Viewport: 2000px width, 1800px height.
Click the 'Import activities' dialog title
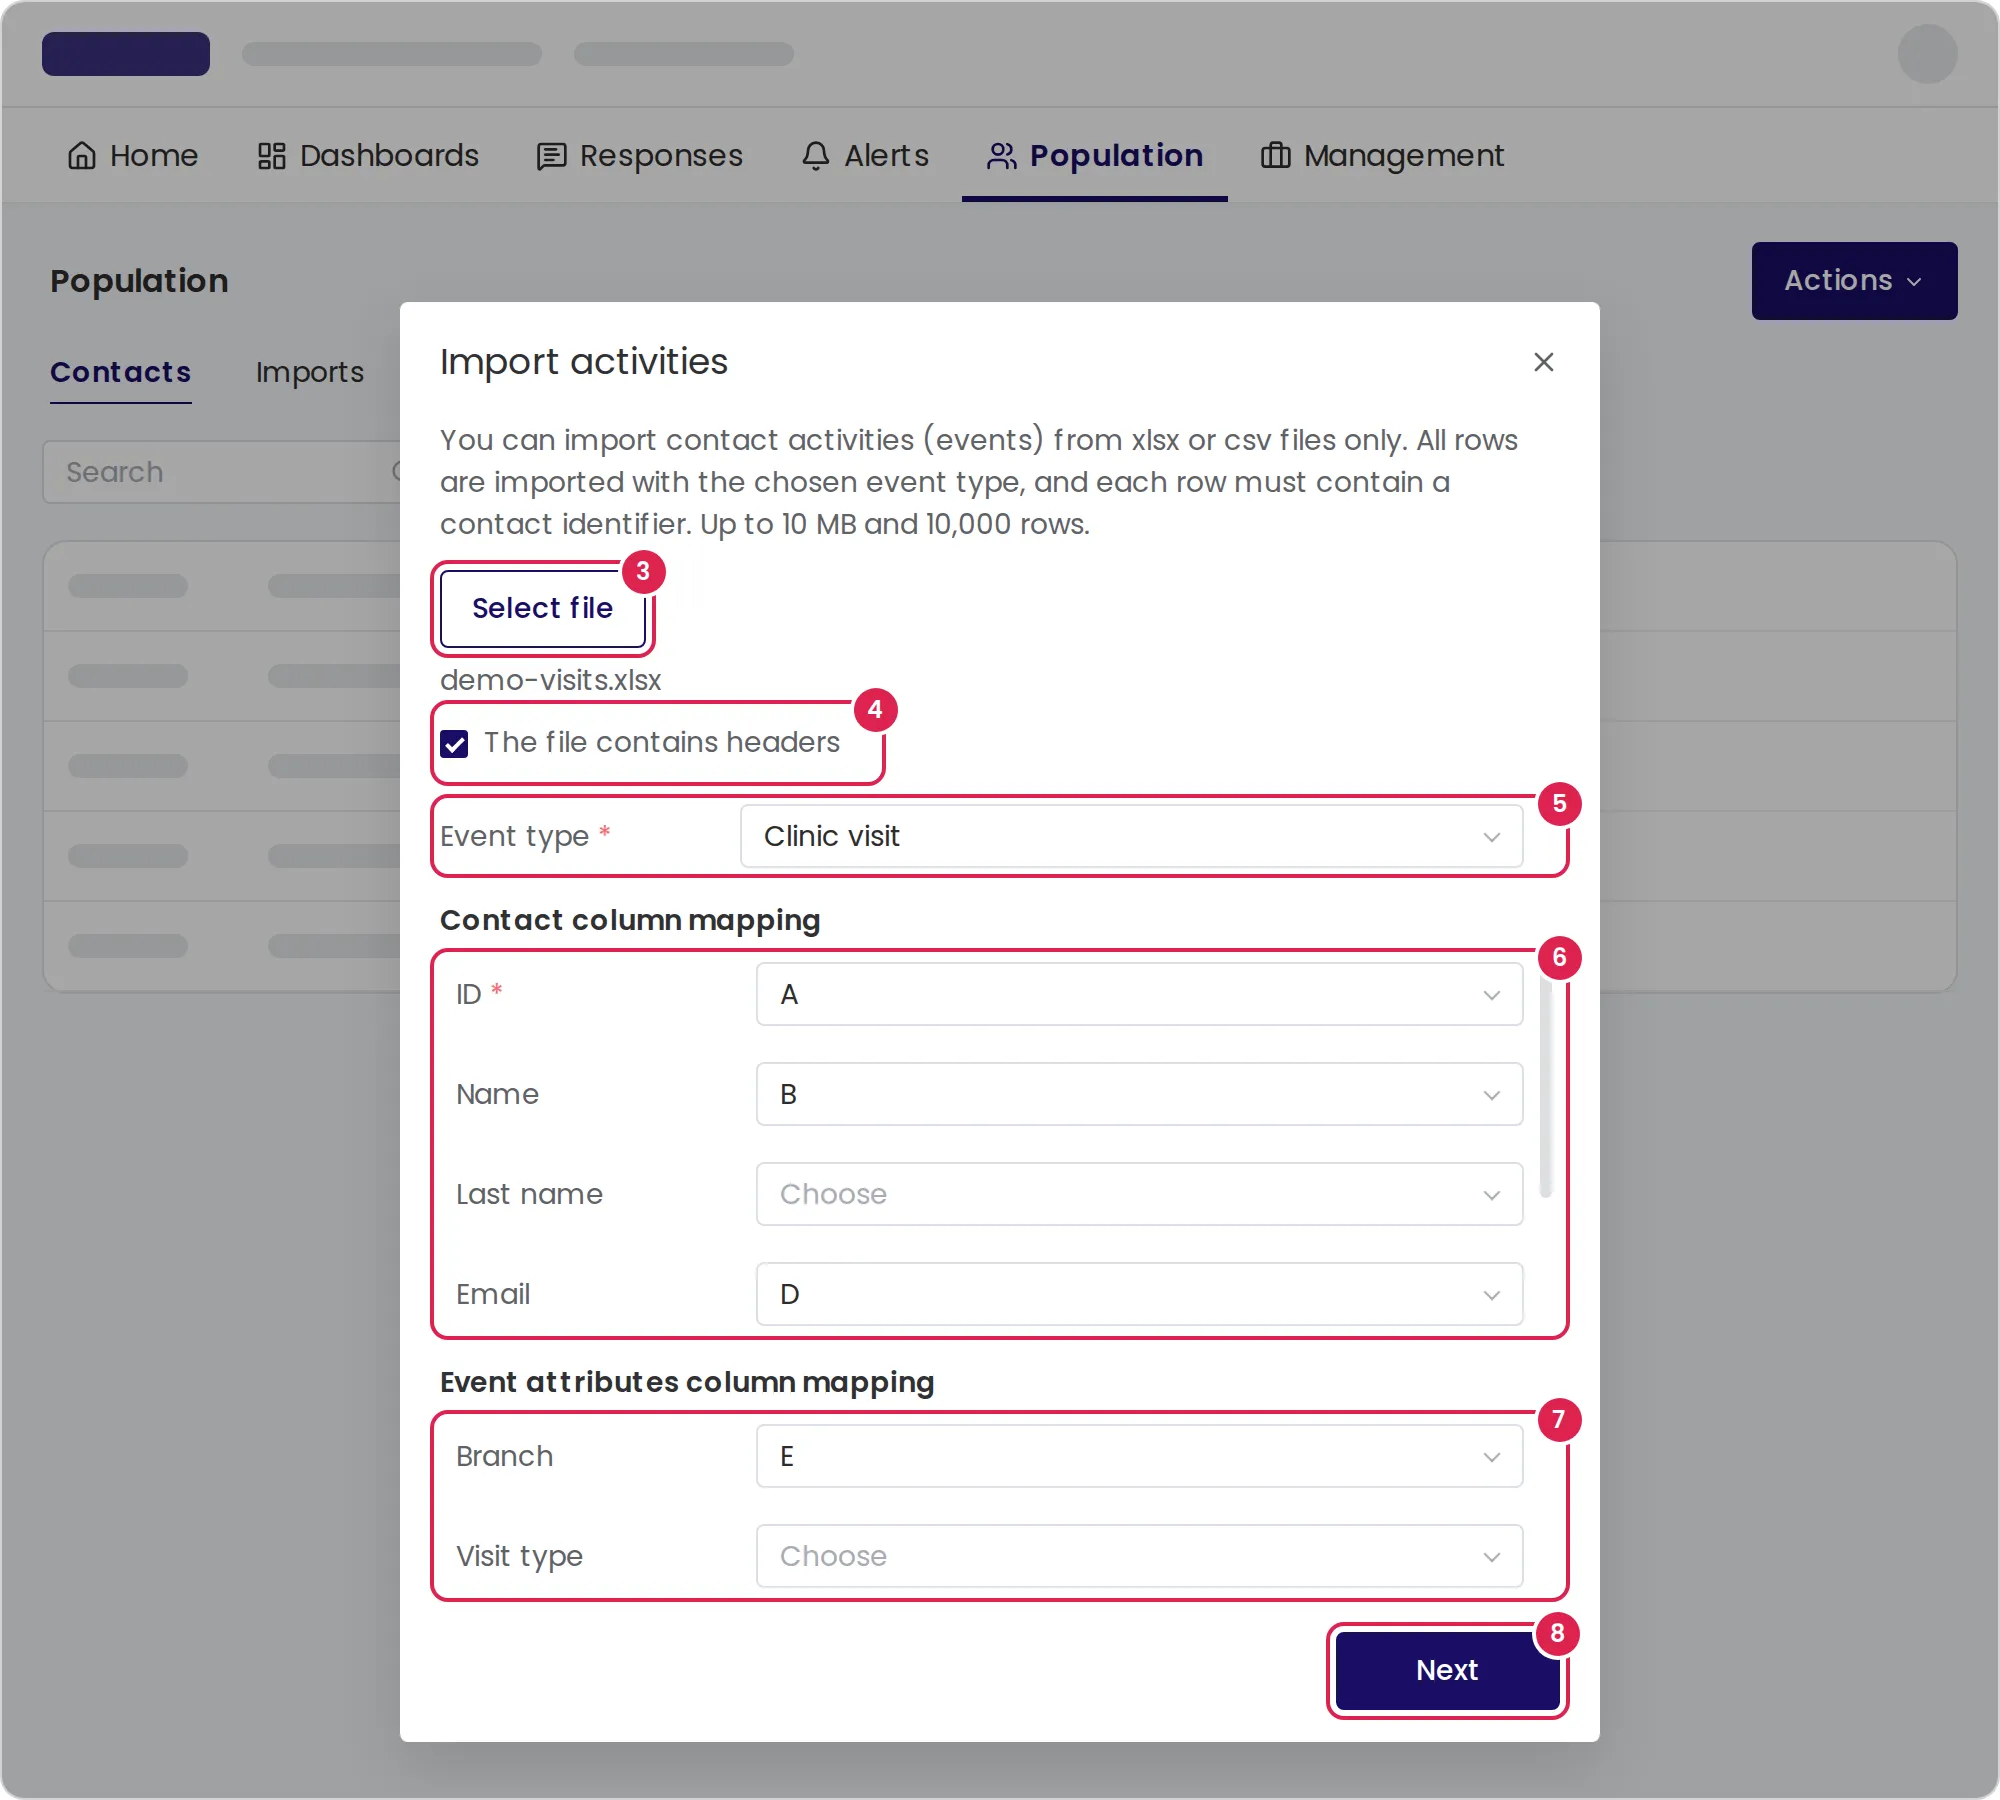pyautogui.click(x=584, y=362)
